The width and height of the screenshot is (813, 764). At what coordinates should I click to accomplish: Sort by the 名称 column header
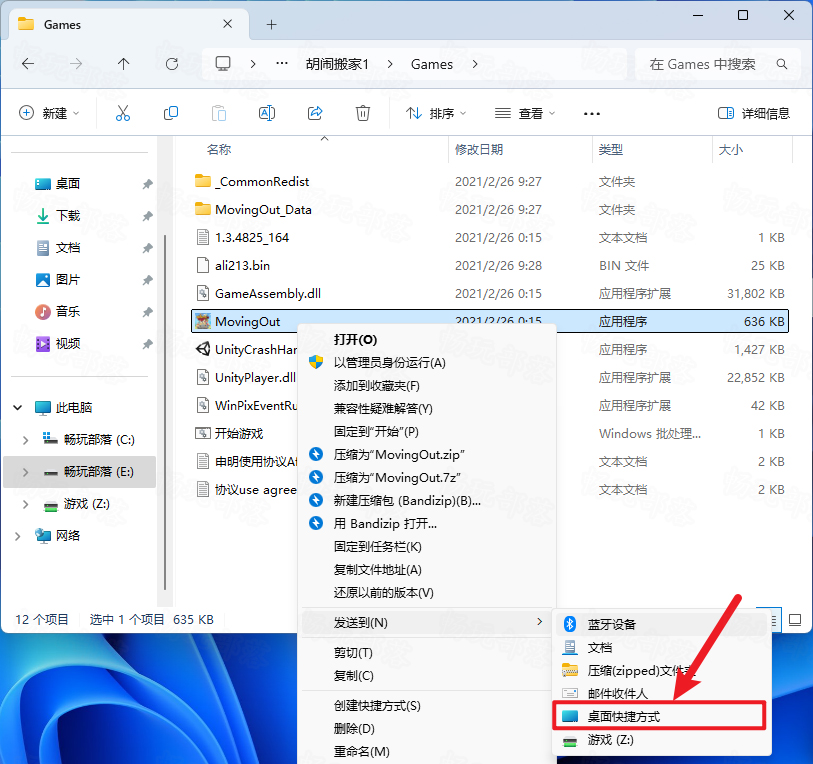[219, 149]
